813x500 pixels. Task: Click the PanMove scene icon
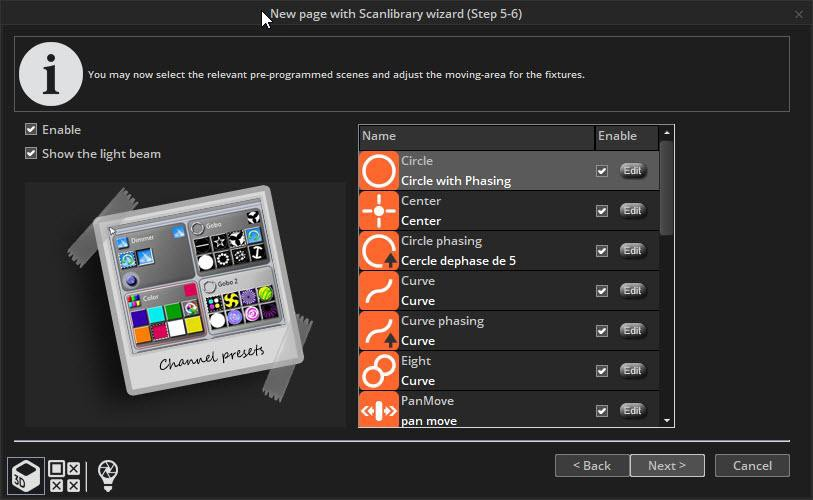[x=379, y=410]
